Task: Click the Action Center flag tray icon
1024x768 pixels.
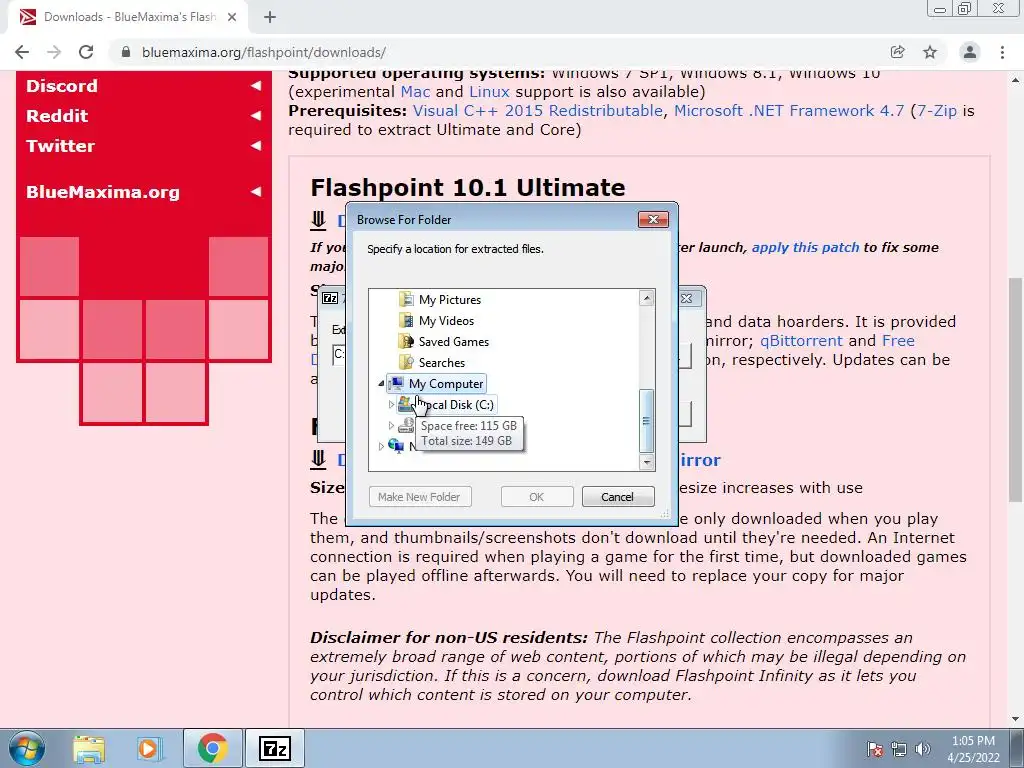Action: click(x=875, y=749)
